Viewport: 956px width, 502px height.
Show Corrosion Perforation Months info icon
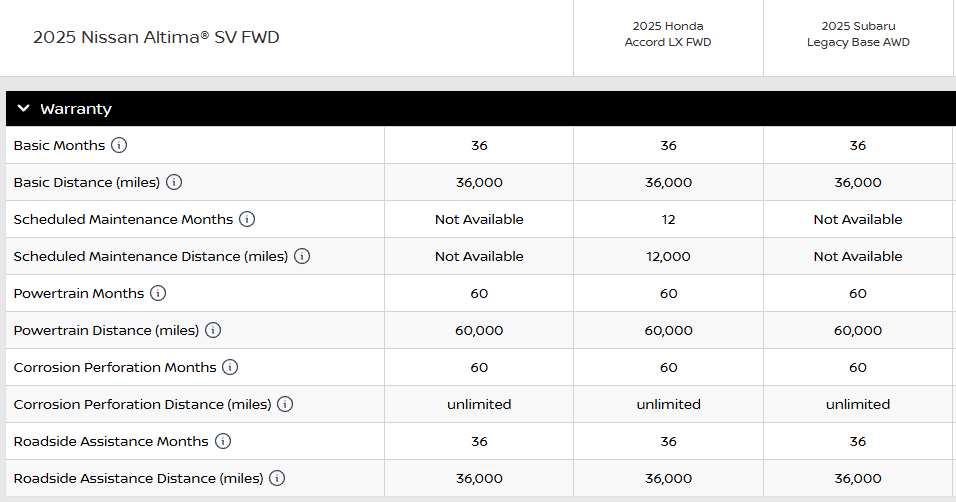click(x=230, y=367)
